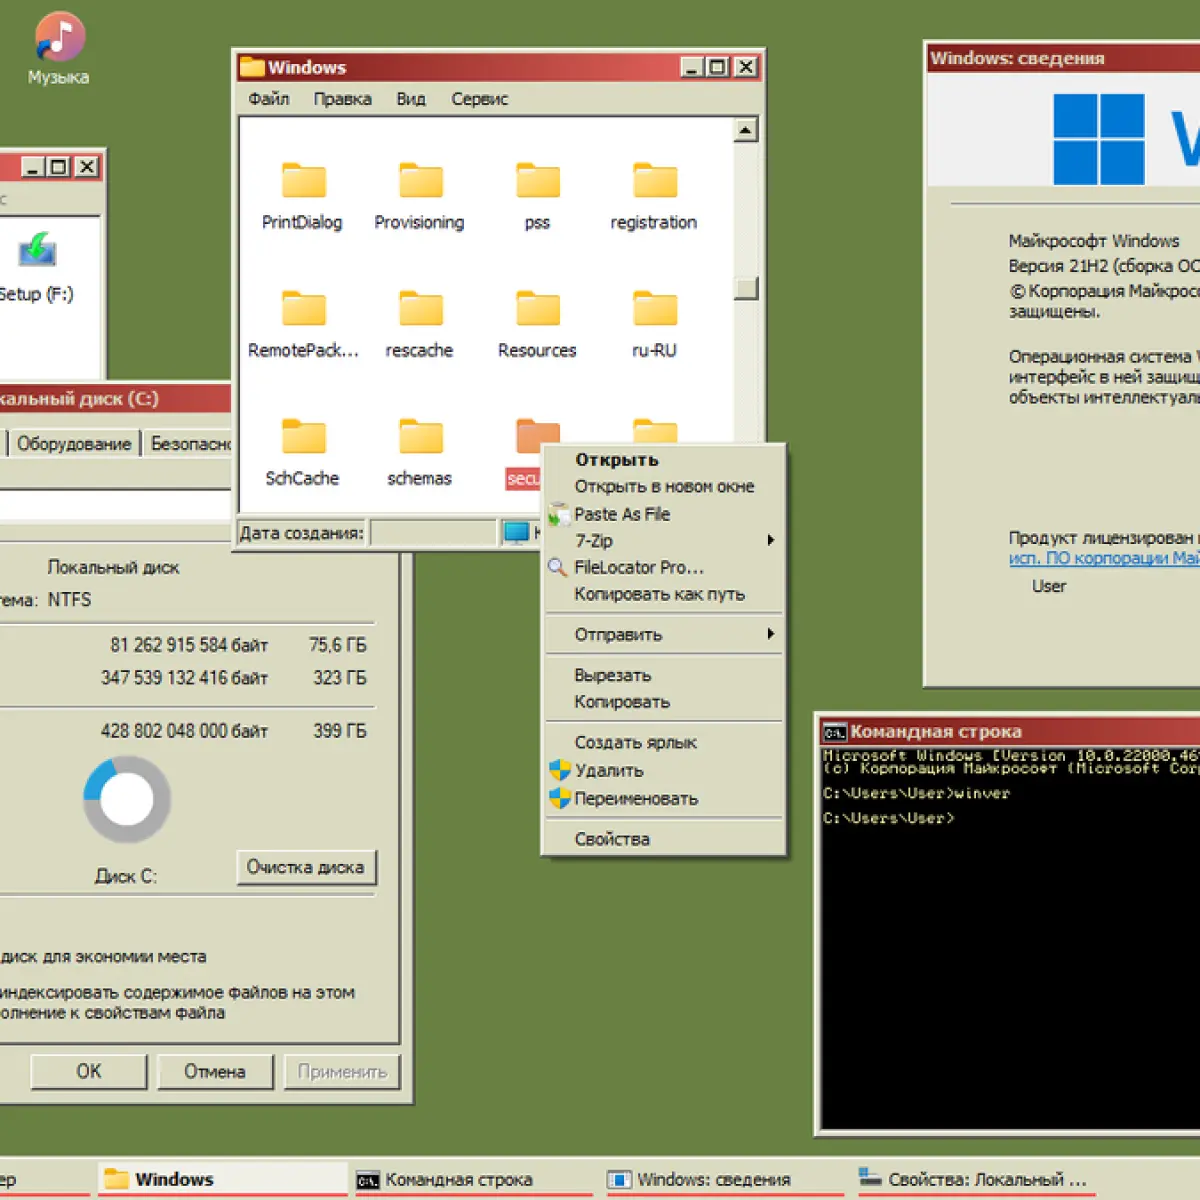
Task: Choose Переименовать in context menu
Action: click(664, 799)
